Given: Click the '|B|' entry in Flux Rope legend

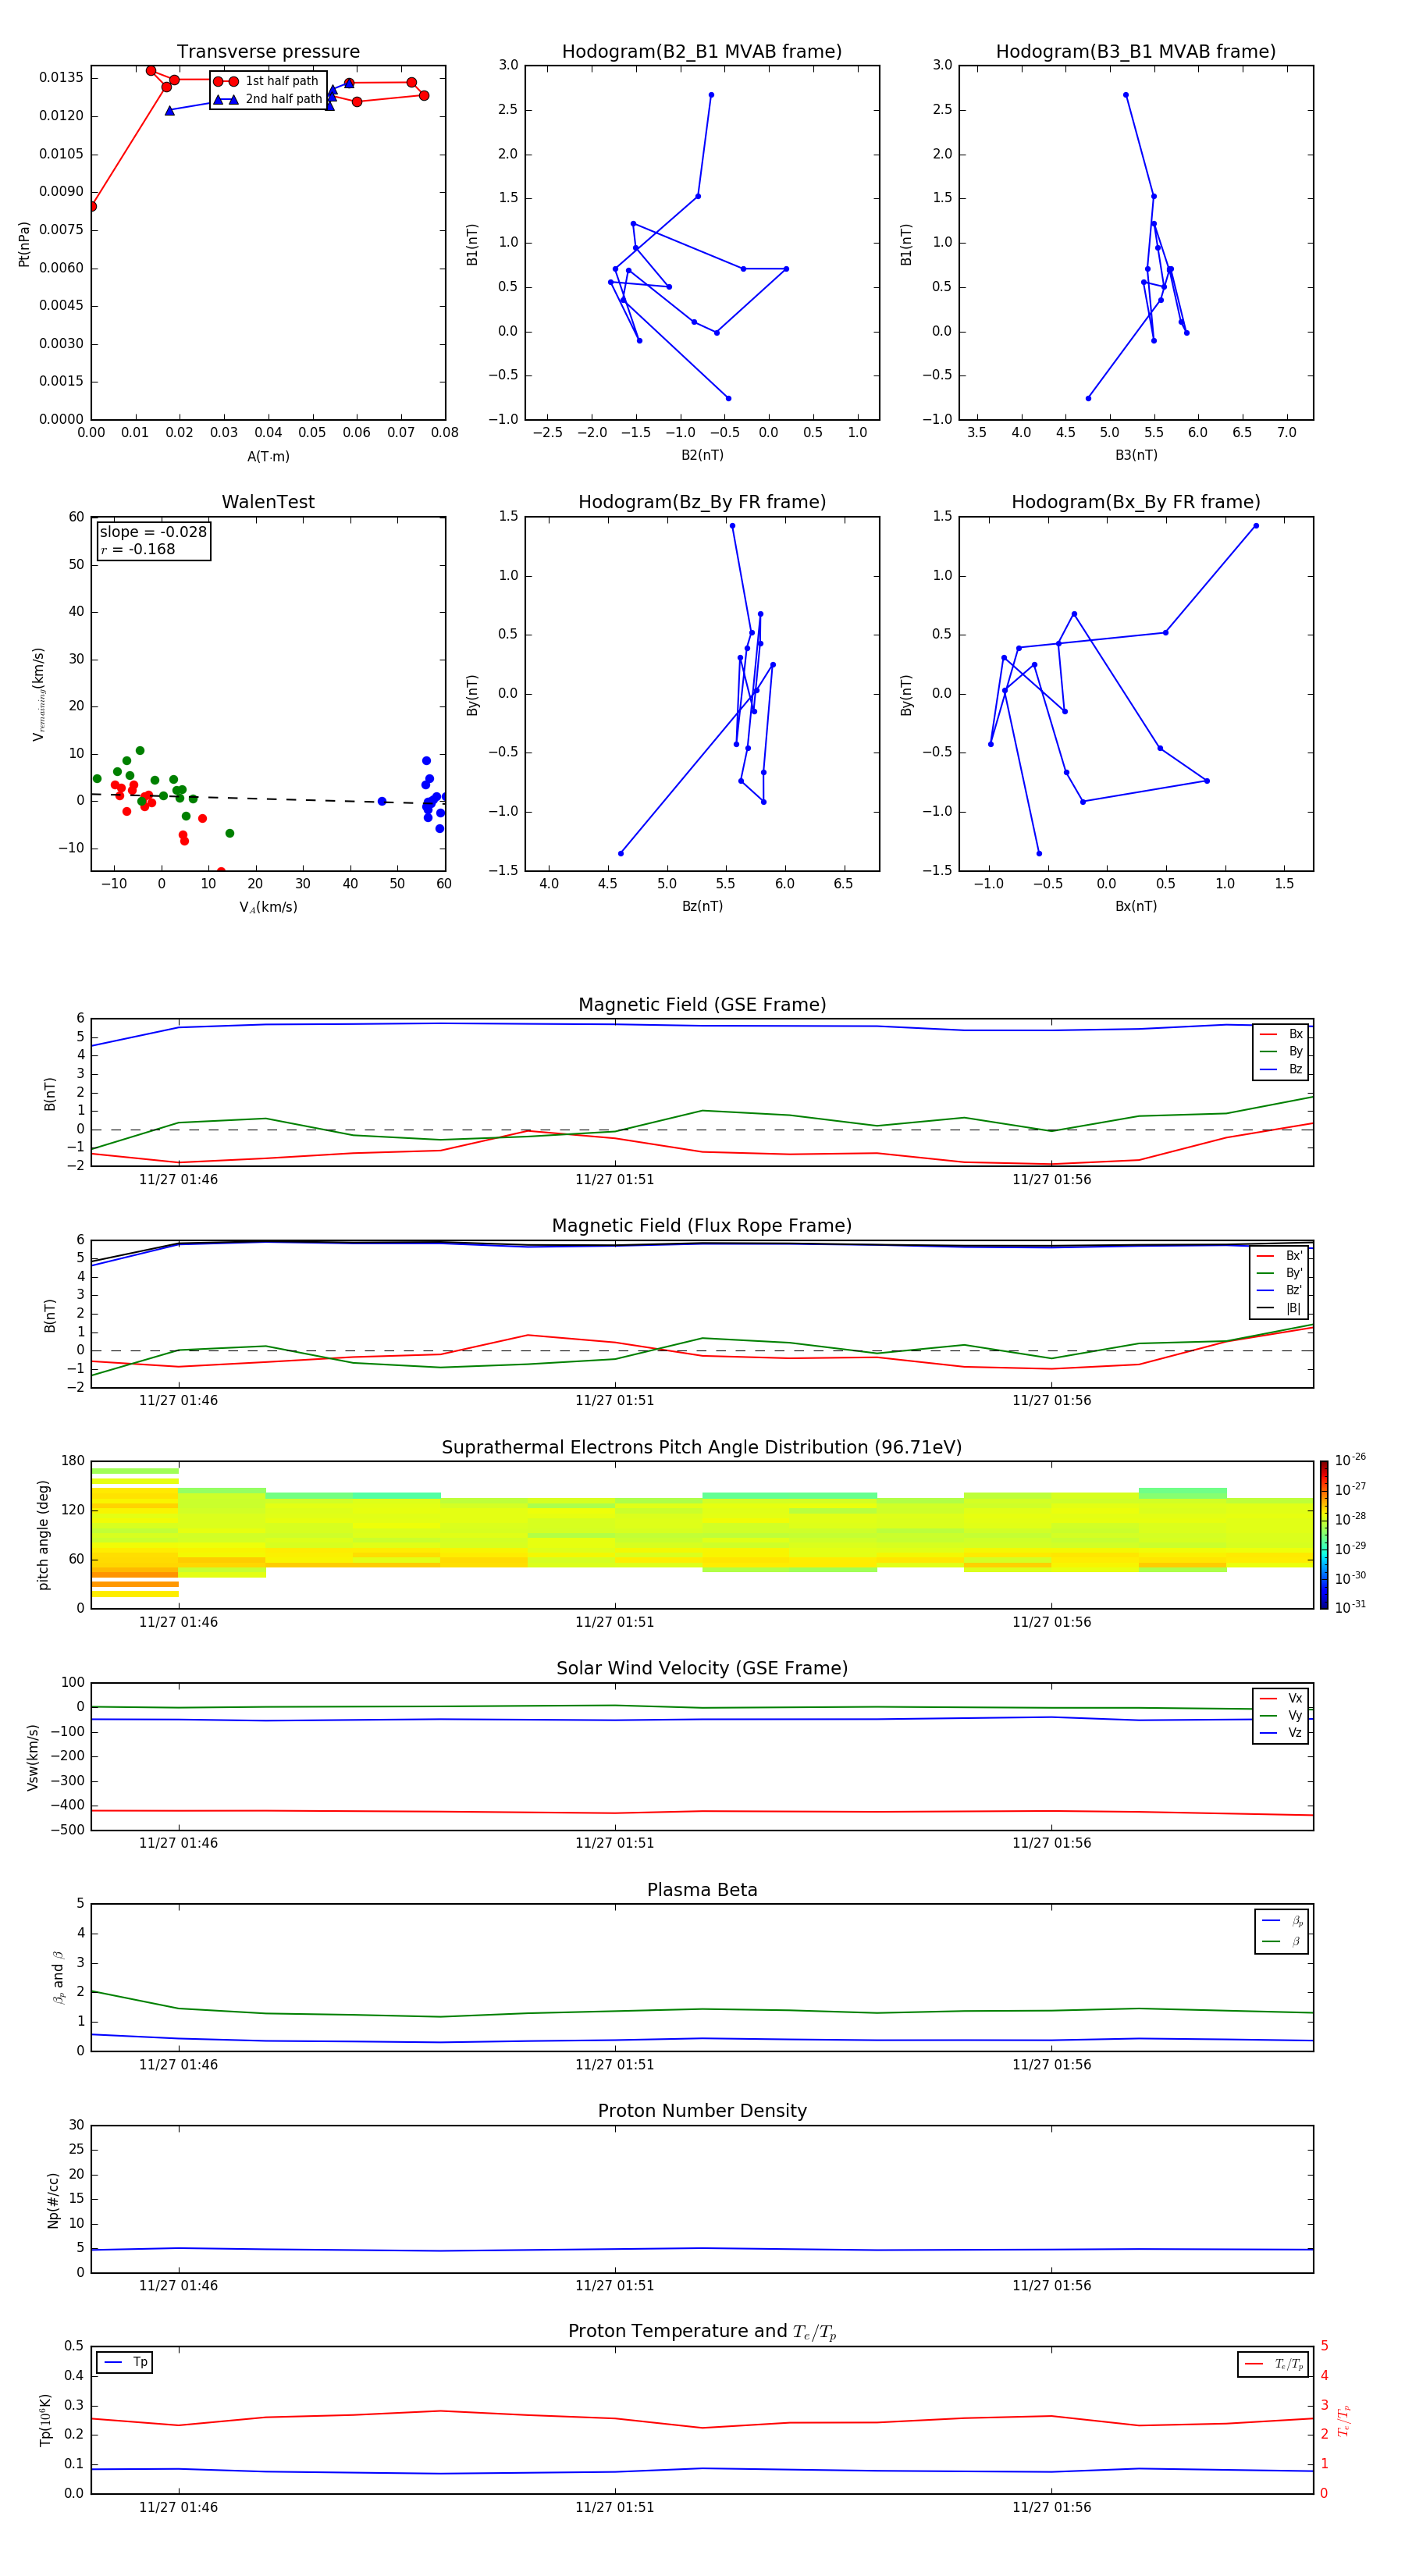Looking at the screenshot, I should tap(1279, 1308).
